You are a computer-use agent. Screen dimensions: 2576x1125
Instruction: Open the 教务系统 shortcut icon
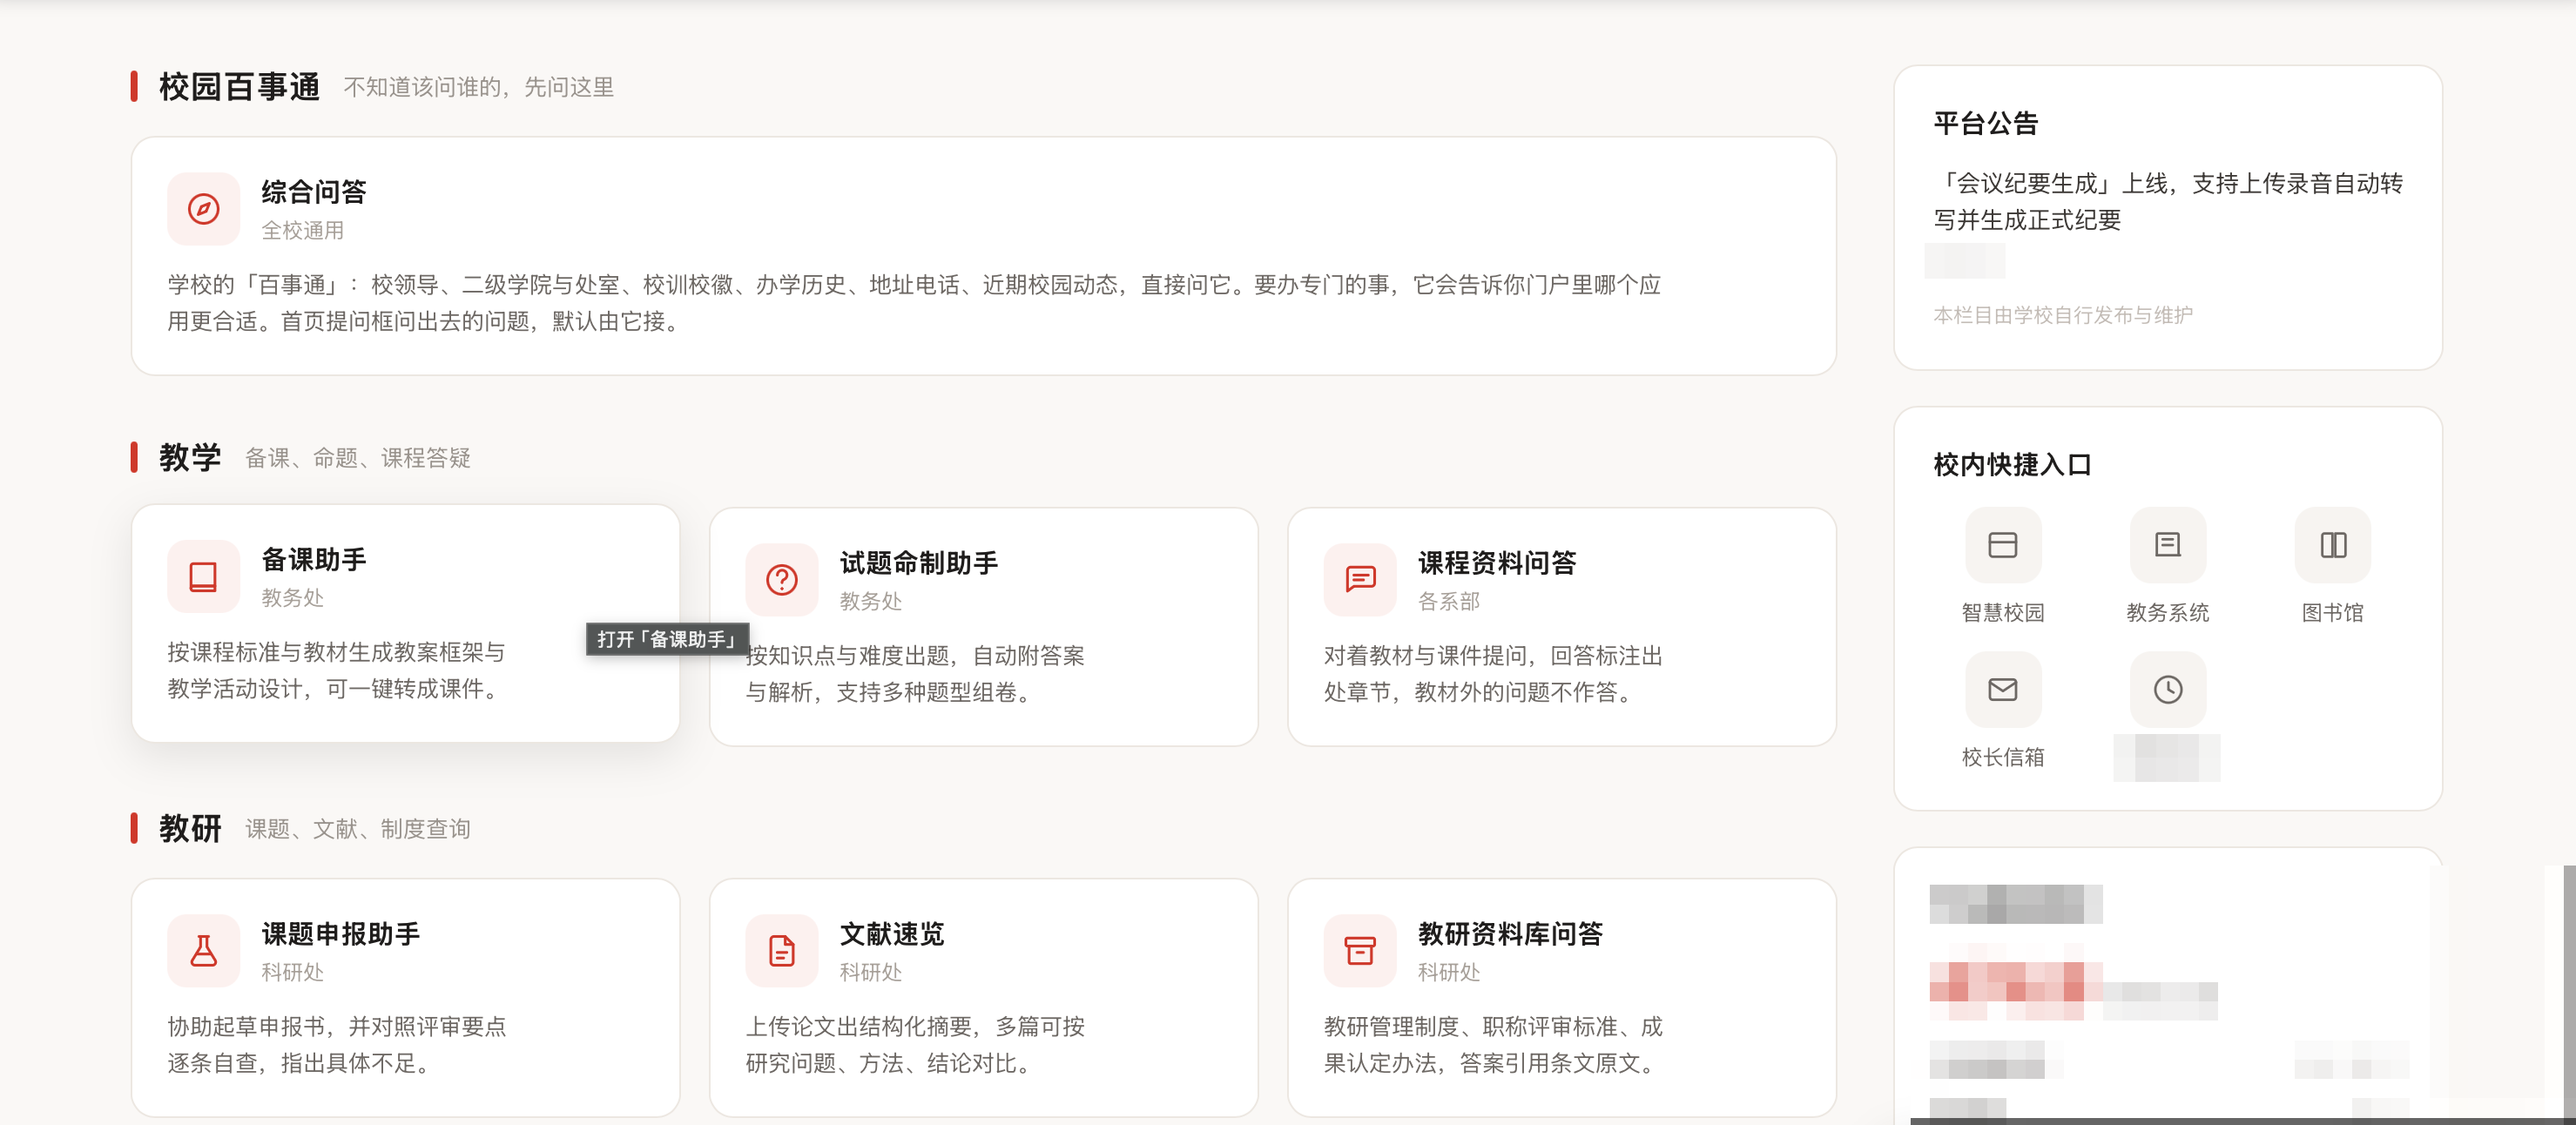(2167, 545)
